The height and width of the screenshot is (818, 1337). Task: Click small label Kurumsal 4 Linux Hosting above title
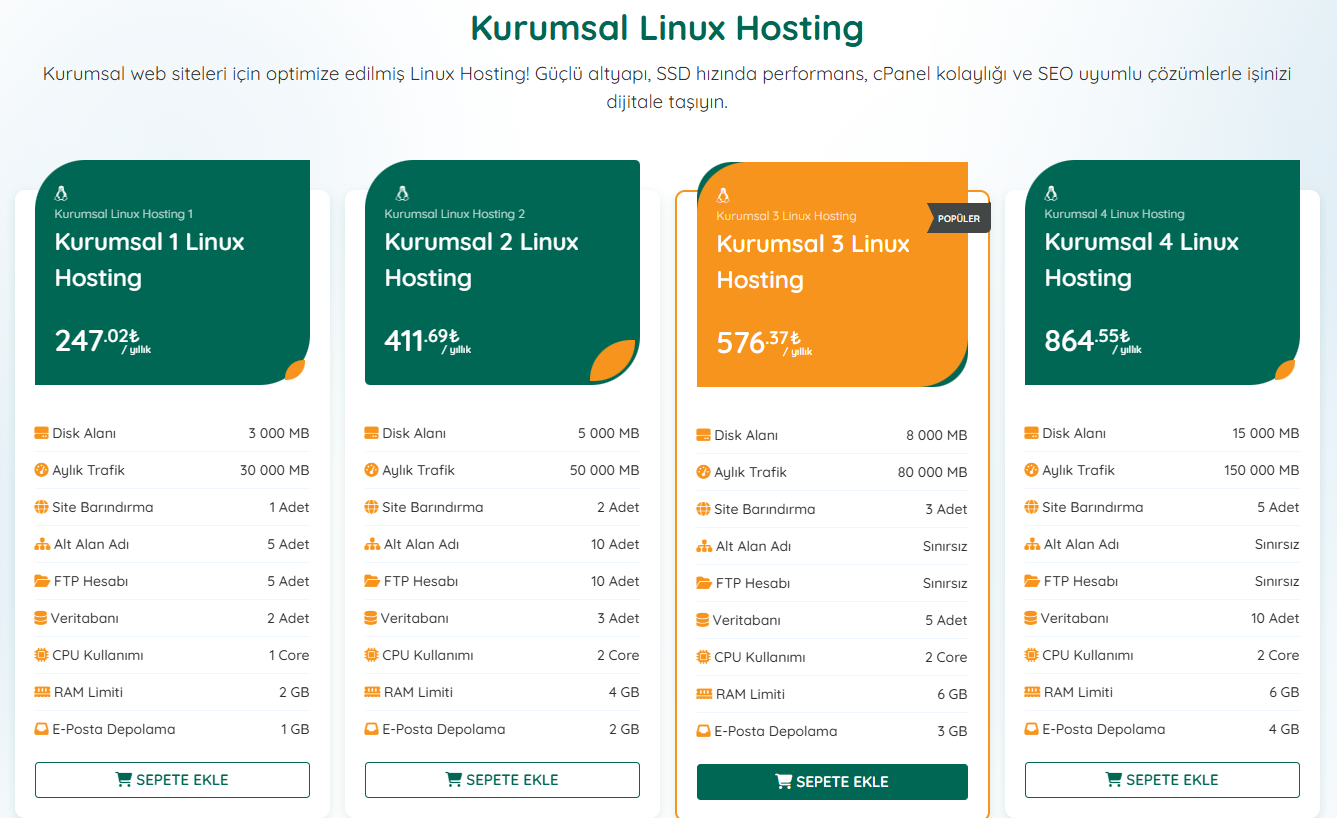(x=1115, y=214)
